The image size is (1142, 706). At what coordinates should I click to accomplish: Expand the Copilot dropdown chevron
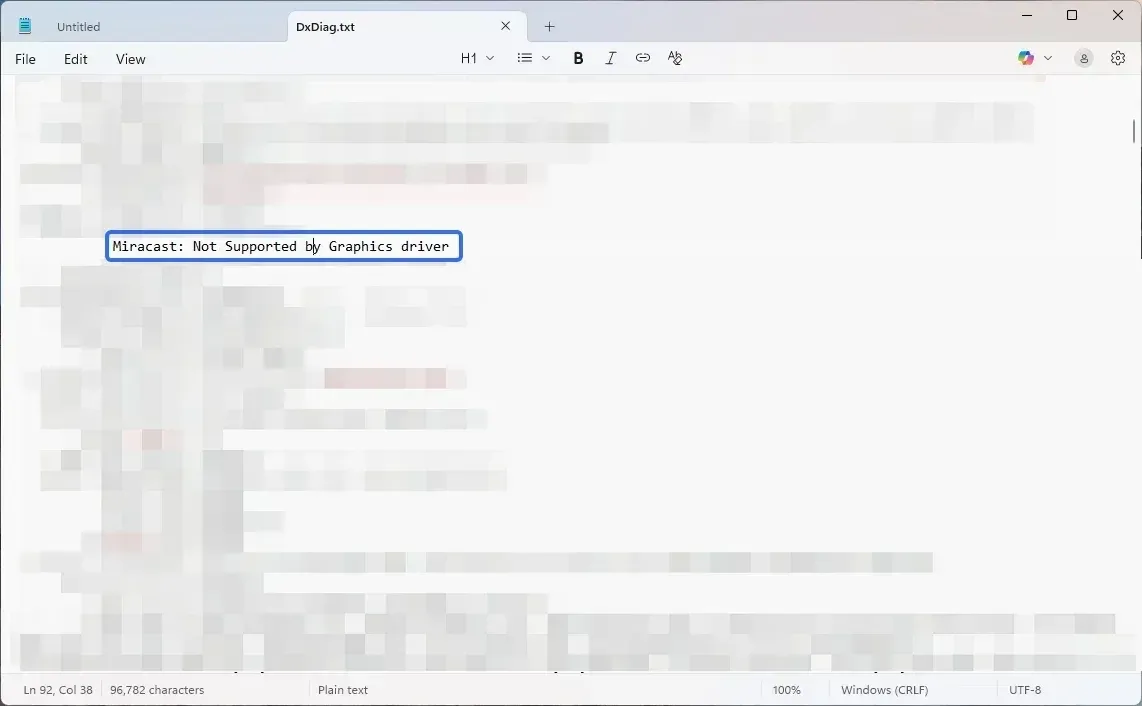(x=1048, y=58)
